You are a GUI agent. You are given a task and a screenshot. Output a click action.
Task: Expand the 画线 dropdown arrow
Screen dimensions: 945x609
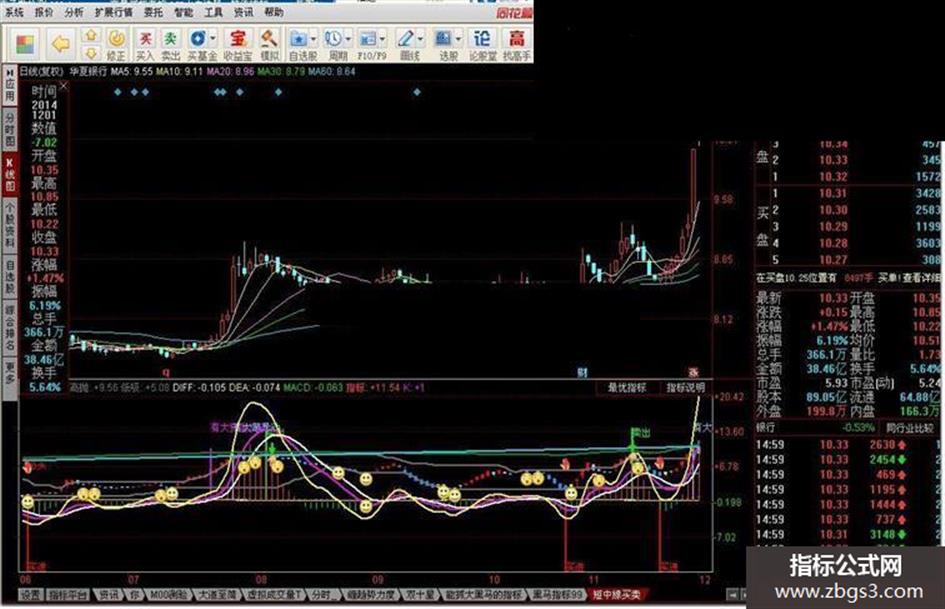pos(420,39)
